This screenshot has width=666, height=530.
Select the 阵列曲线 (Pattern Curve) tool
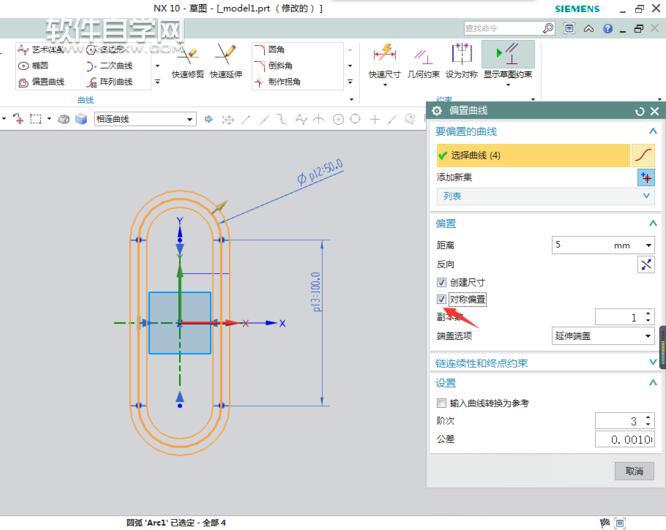[x=109, y=82]
